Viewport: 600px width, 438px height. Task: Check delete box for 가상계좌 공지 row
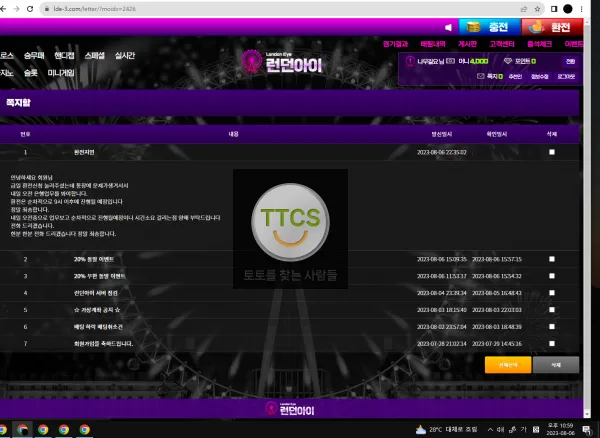(552, 309)
